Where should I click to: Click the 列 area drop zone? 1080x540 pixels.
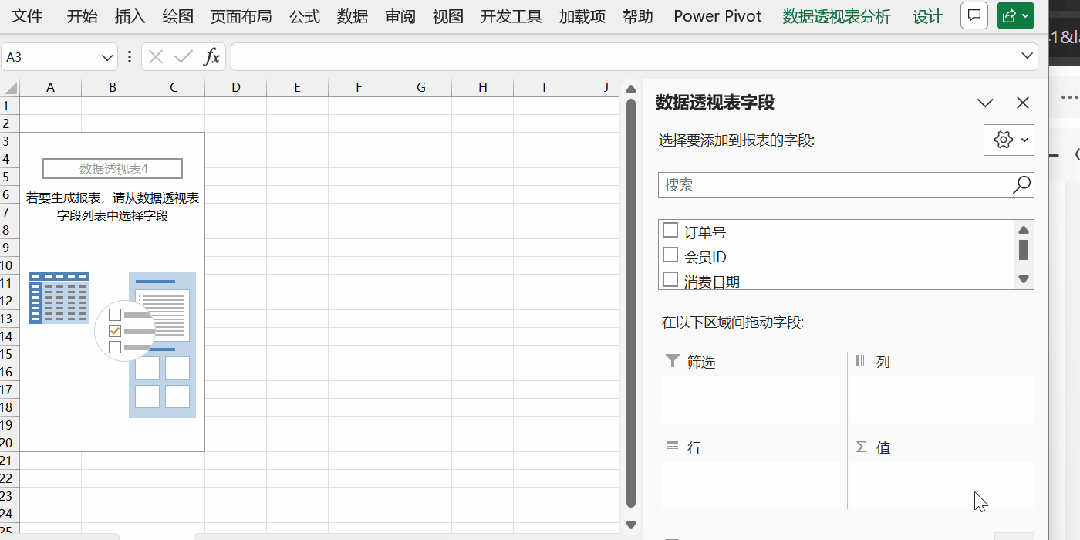click(x=942, y=398)
